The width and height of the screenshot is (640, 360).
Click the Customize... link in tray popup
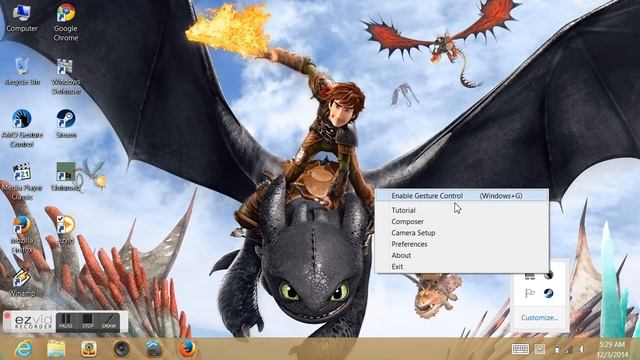539,318
